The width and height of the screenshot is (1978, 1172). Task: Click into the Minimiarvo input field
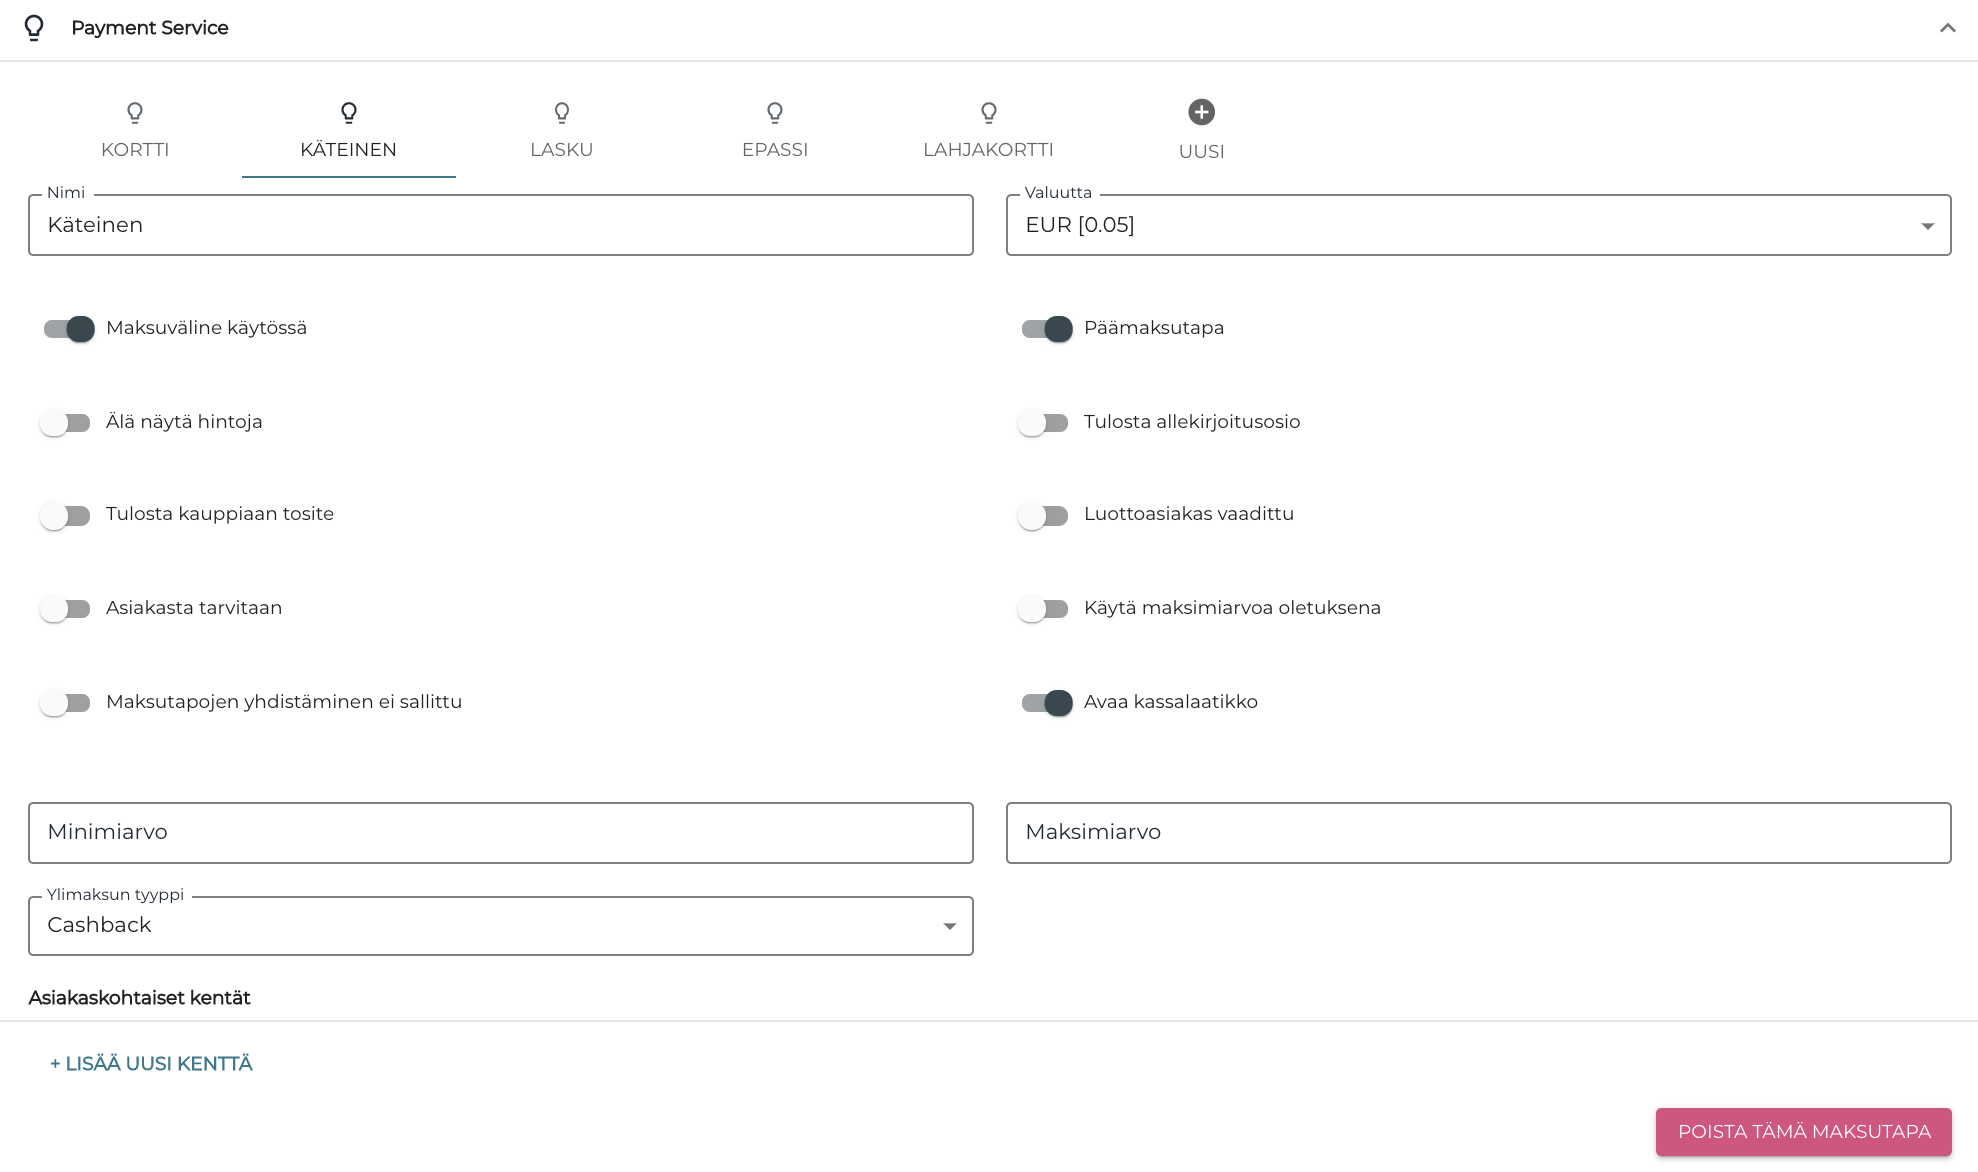[500, 833]
